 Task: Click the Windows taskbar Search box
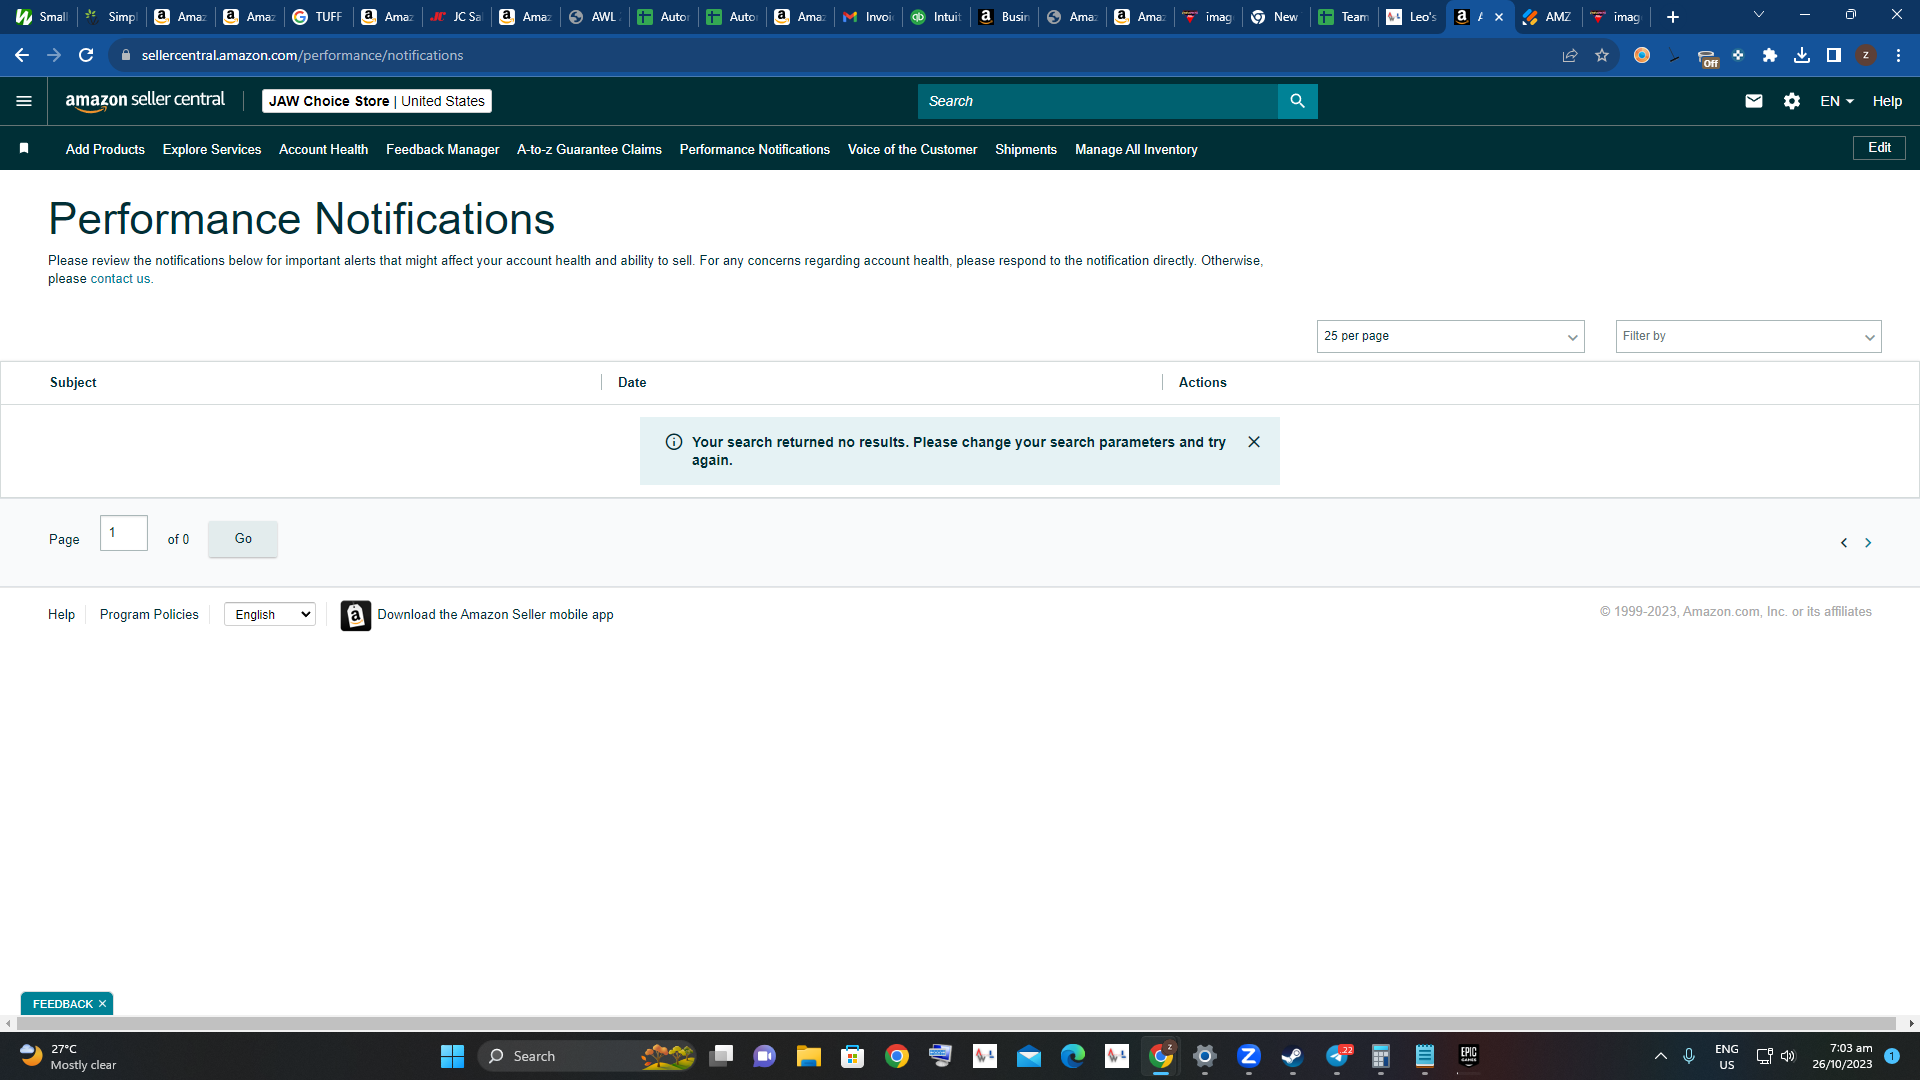[588, 1056]
